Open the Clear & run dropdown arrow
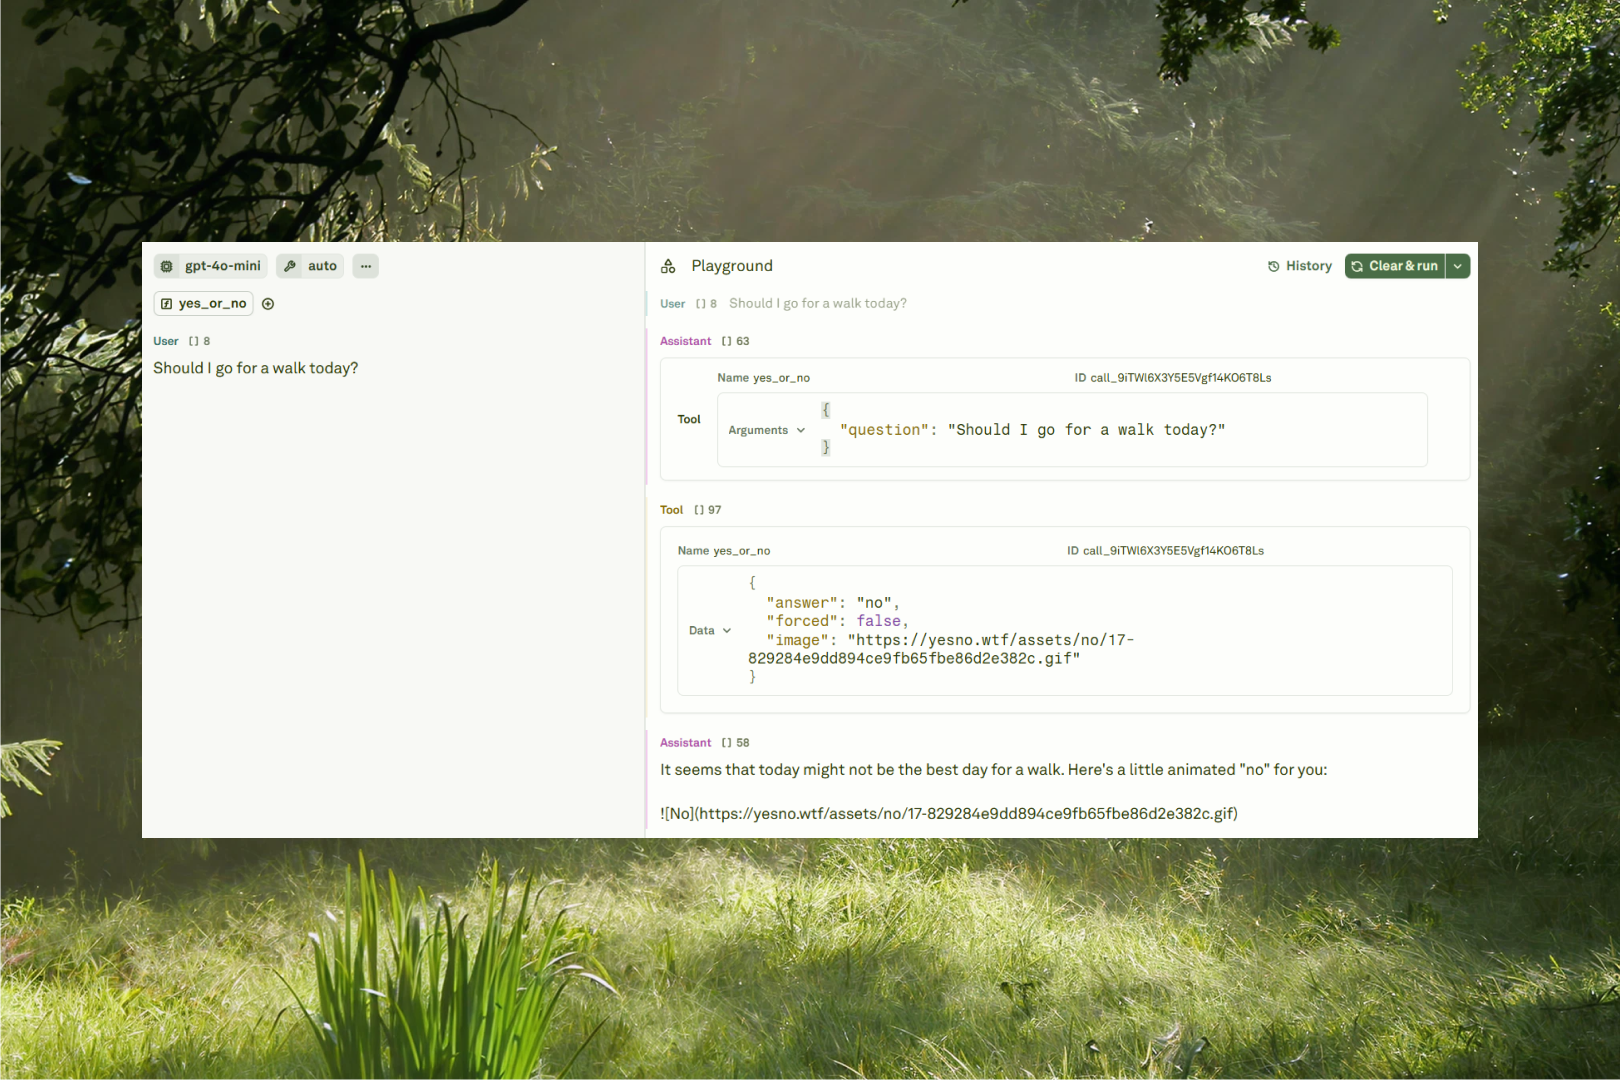This screenshot has height=1080, width=1620. [x=1457, y=266]
